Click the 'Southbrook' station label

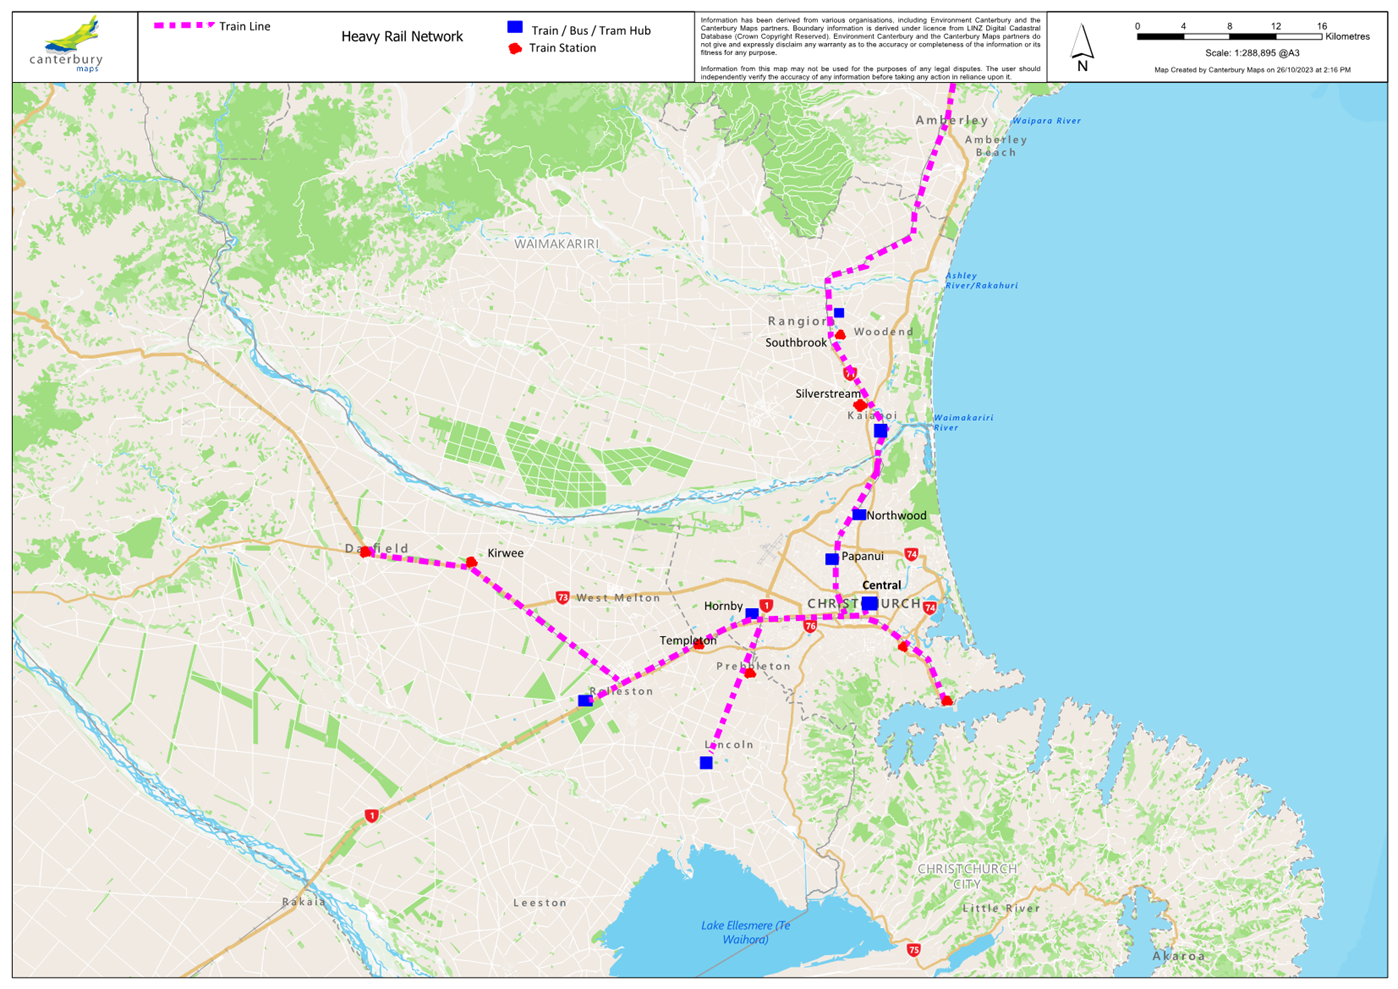pyautogui.click(x=796, y=343)
